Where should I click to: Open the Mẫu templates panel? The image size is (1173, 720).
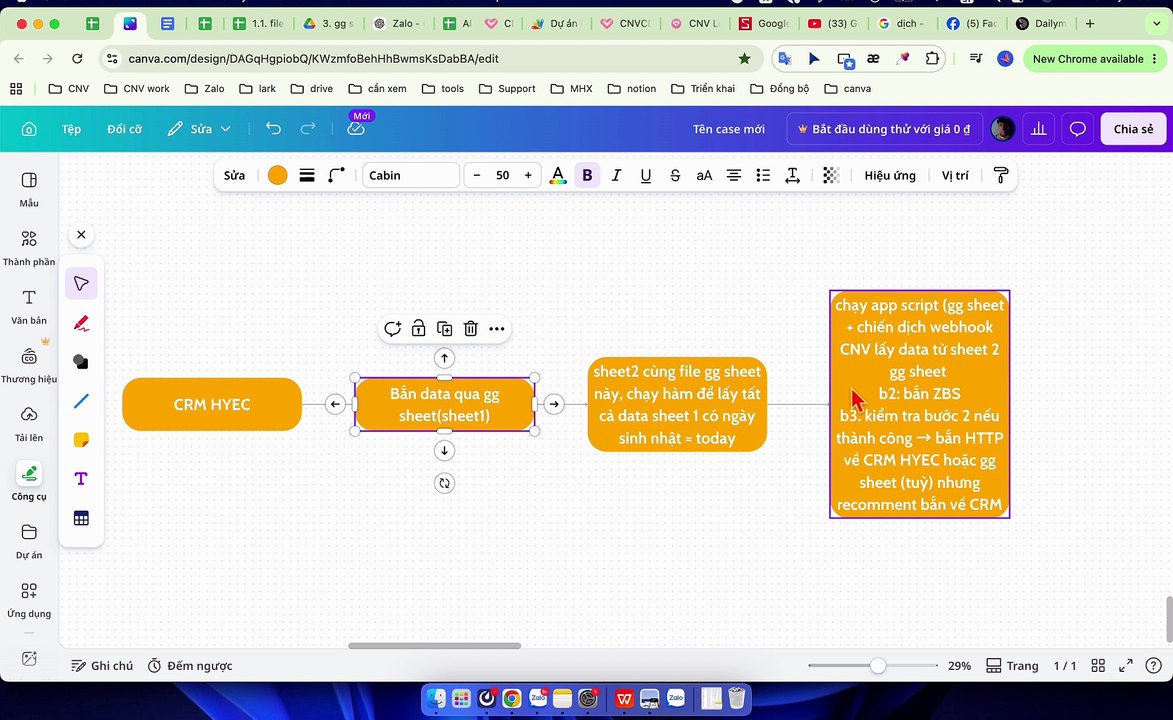click(x=29, y=189)
